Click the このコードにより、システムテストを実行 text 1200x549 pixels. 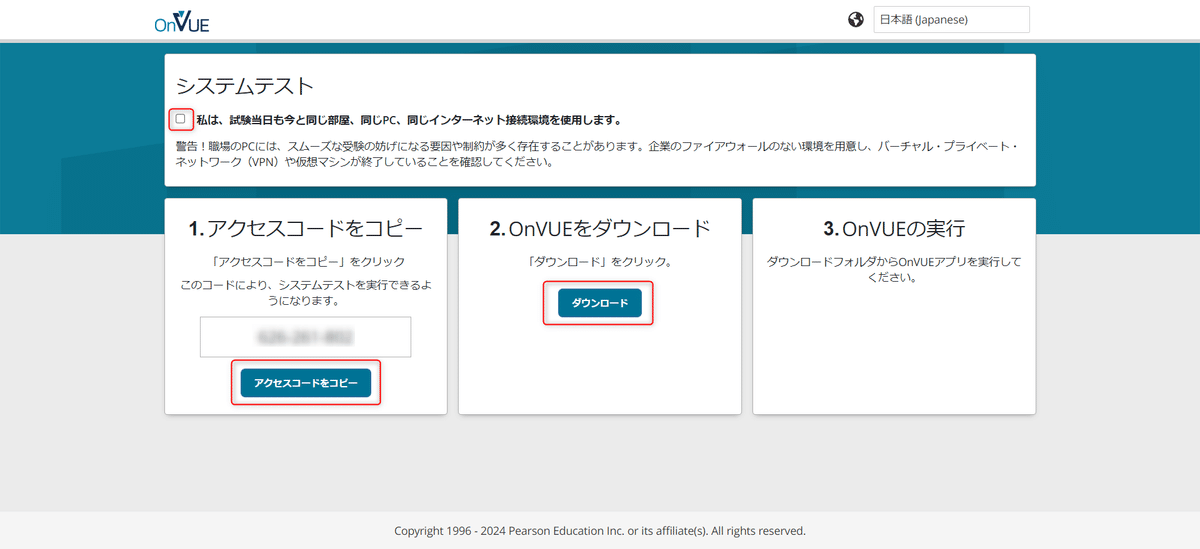point(306,291)
